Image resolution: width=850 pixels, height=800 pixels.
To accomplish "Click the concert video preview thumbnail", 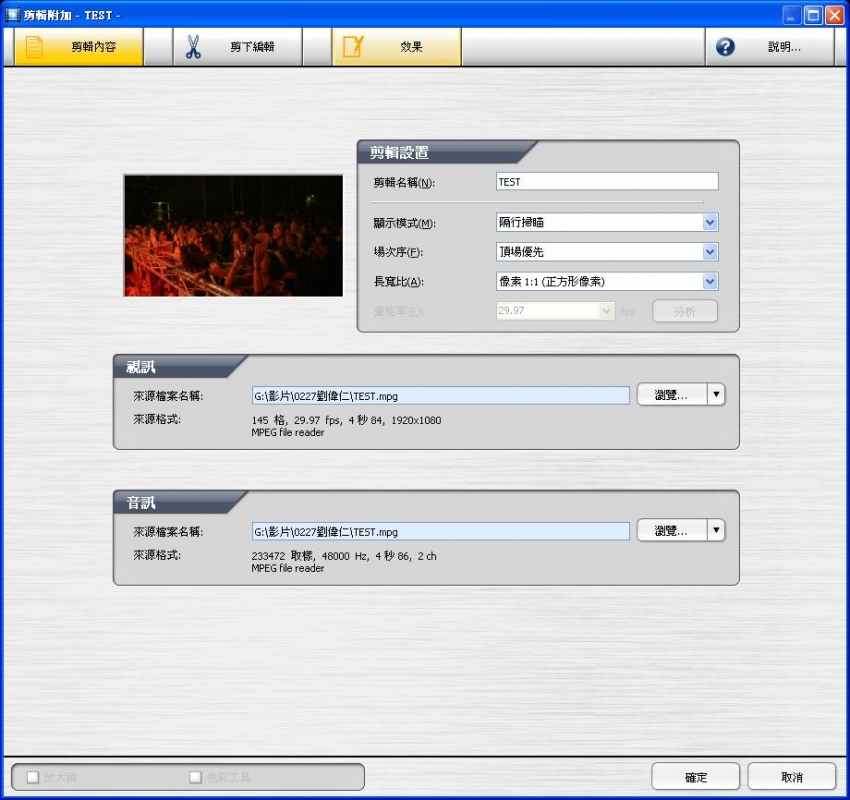I will coord(233,235).
